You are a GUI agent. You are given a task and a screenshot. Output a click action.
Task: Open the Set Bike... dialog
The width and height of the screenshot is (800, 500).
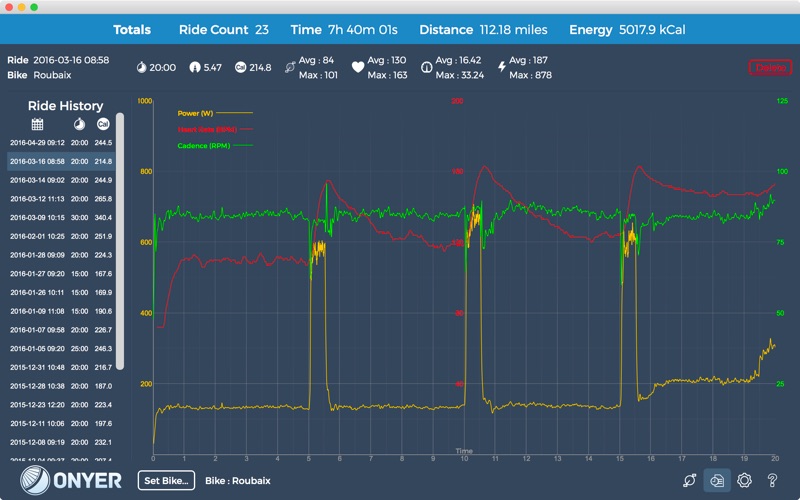click(166, 481)
